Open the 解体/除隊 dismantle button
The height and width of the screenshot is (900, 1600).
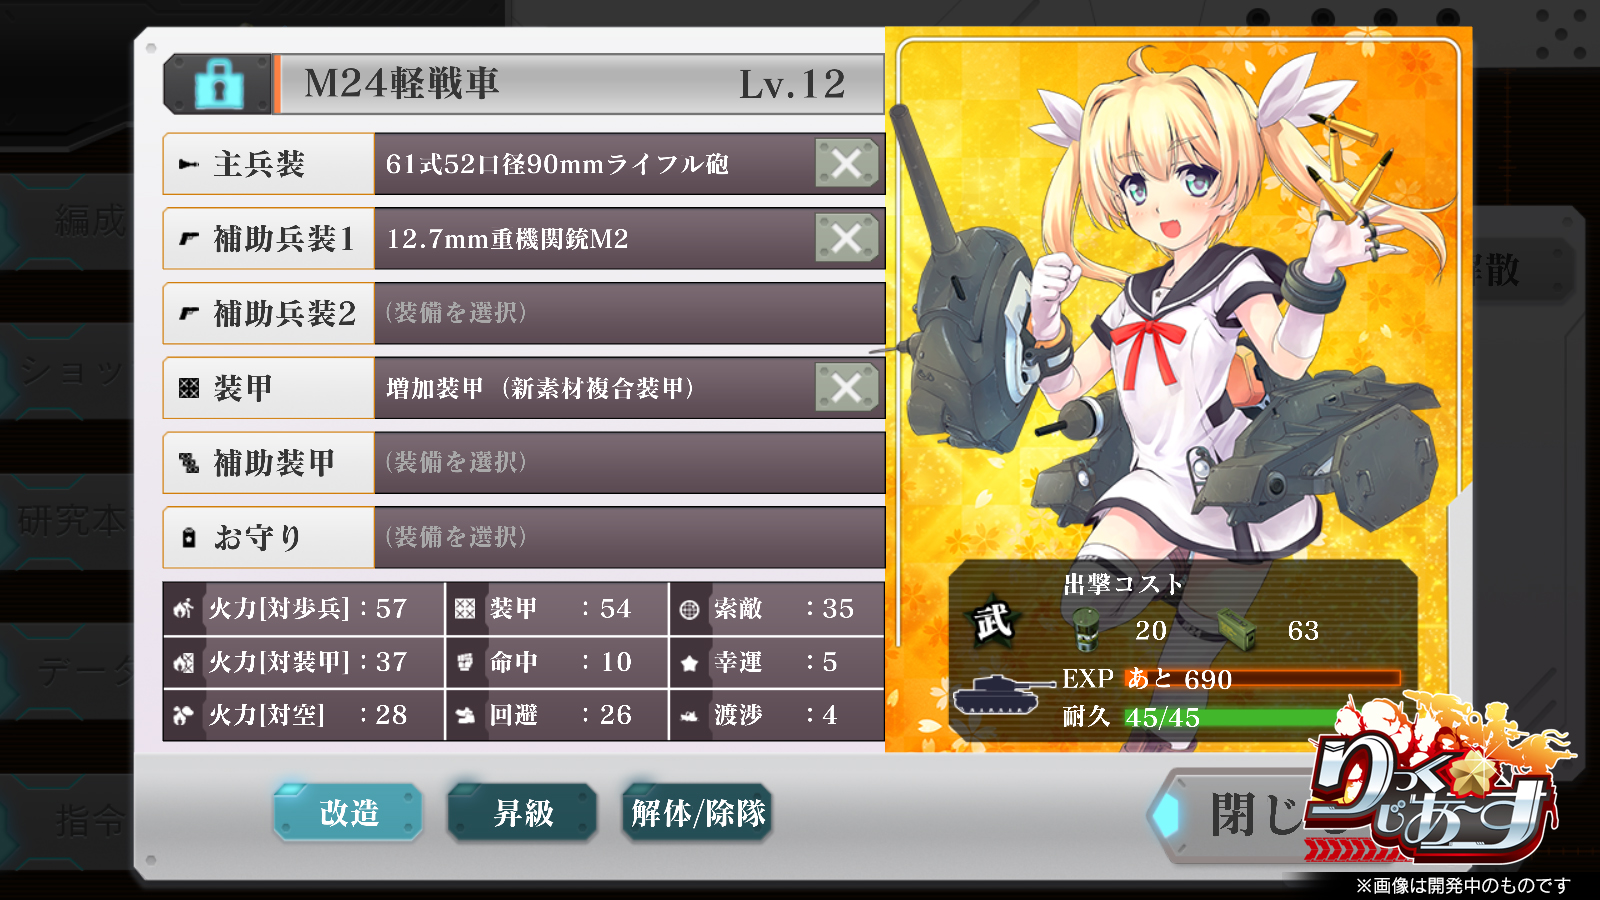(698, 812)
